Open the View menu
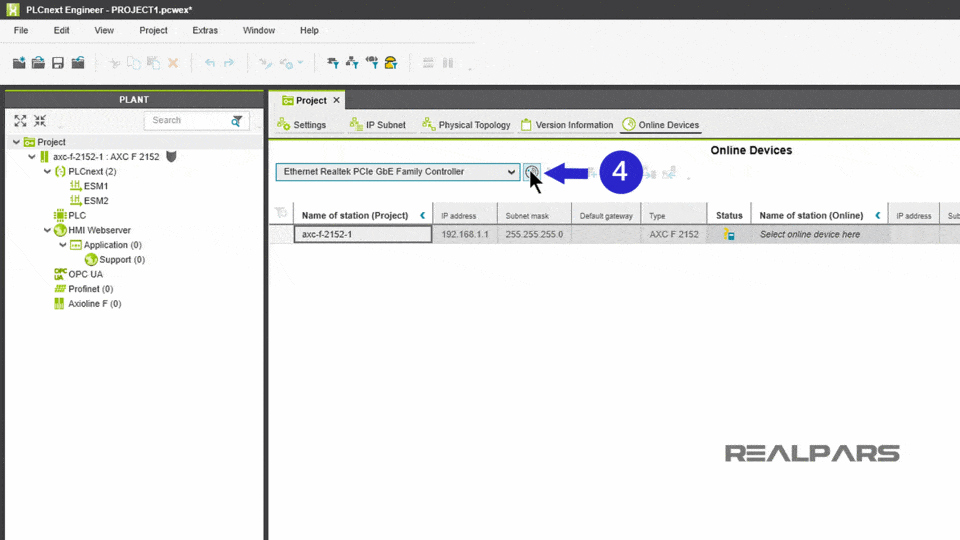Image resolution: width=960 pixels, height=540 pixels. point(104,30)
